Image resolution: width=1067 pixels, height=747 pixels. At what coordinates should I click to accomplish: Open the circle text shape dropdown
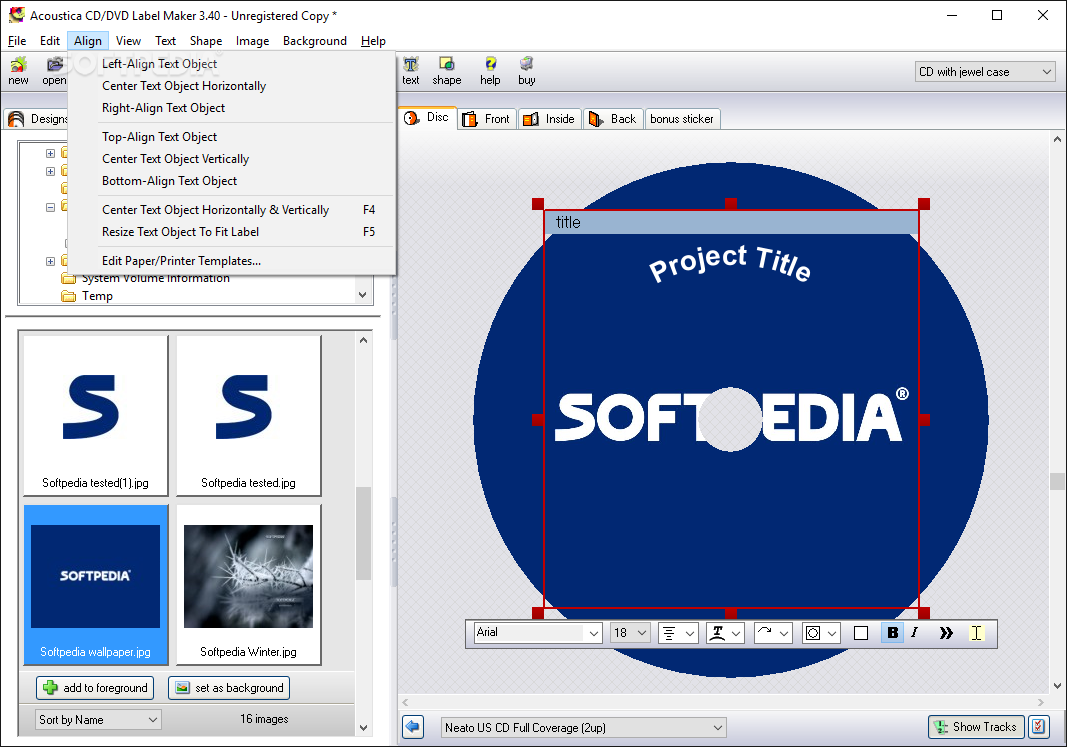point(821,633)
